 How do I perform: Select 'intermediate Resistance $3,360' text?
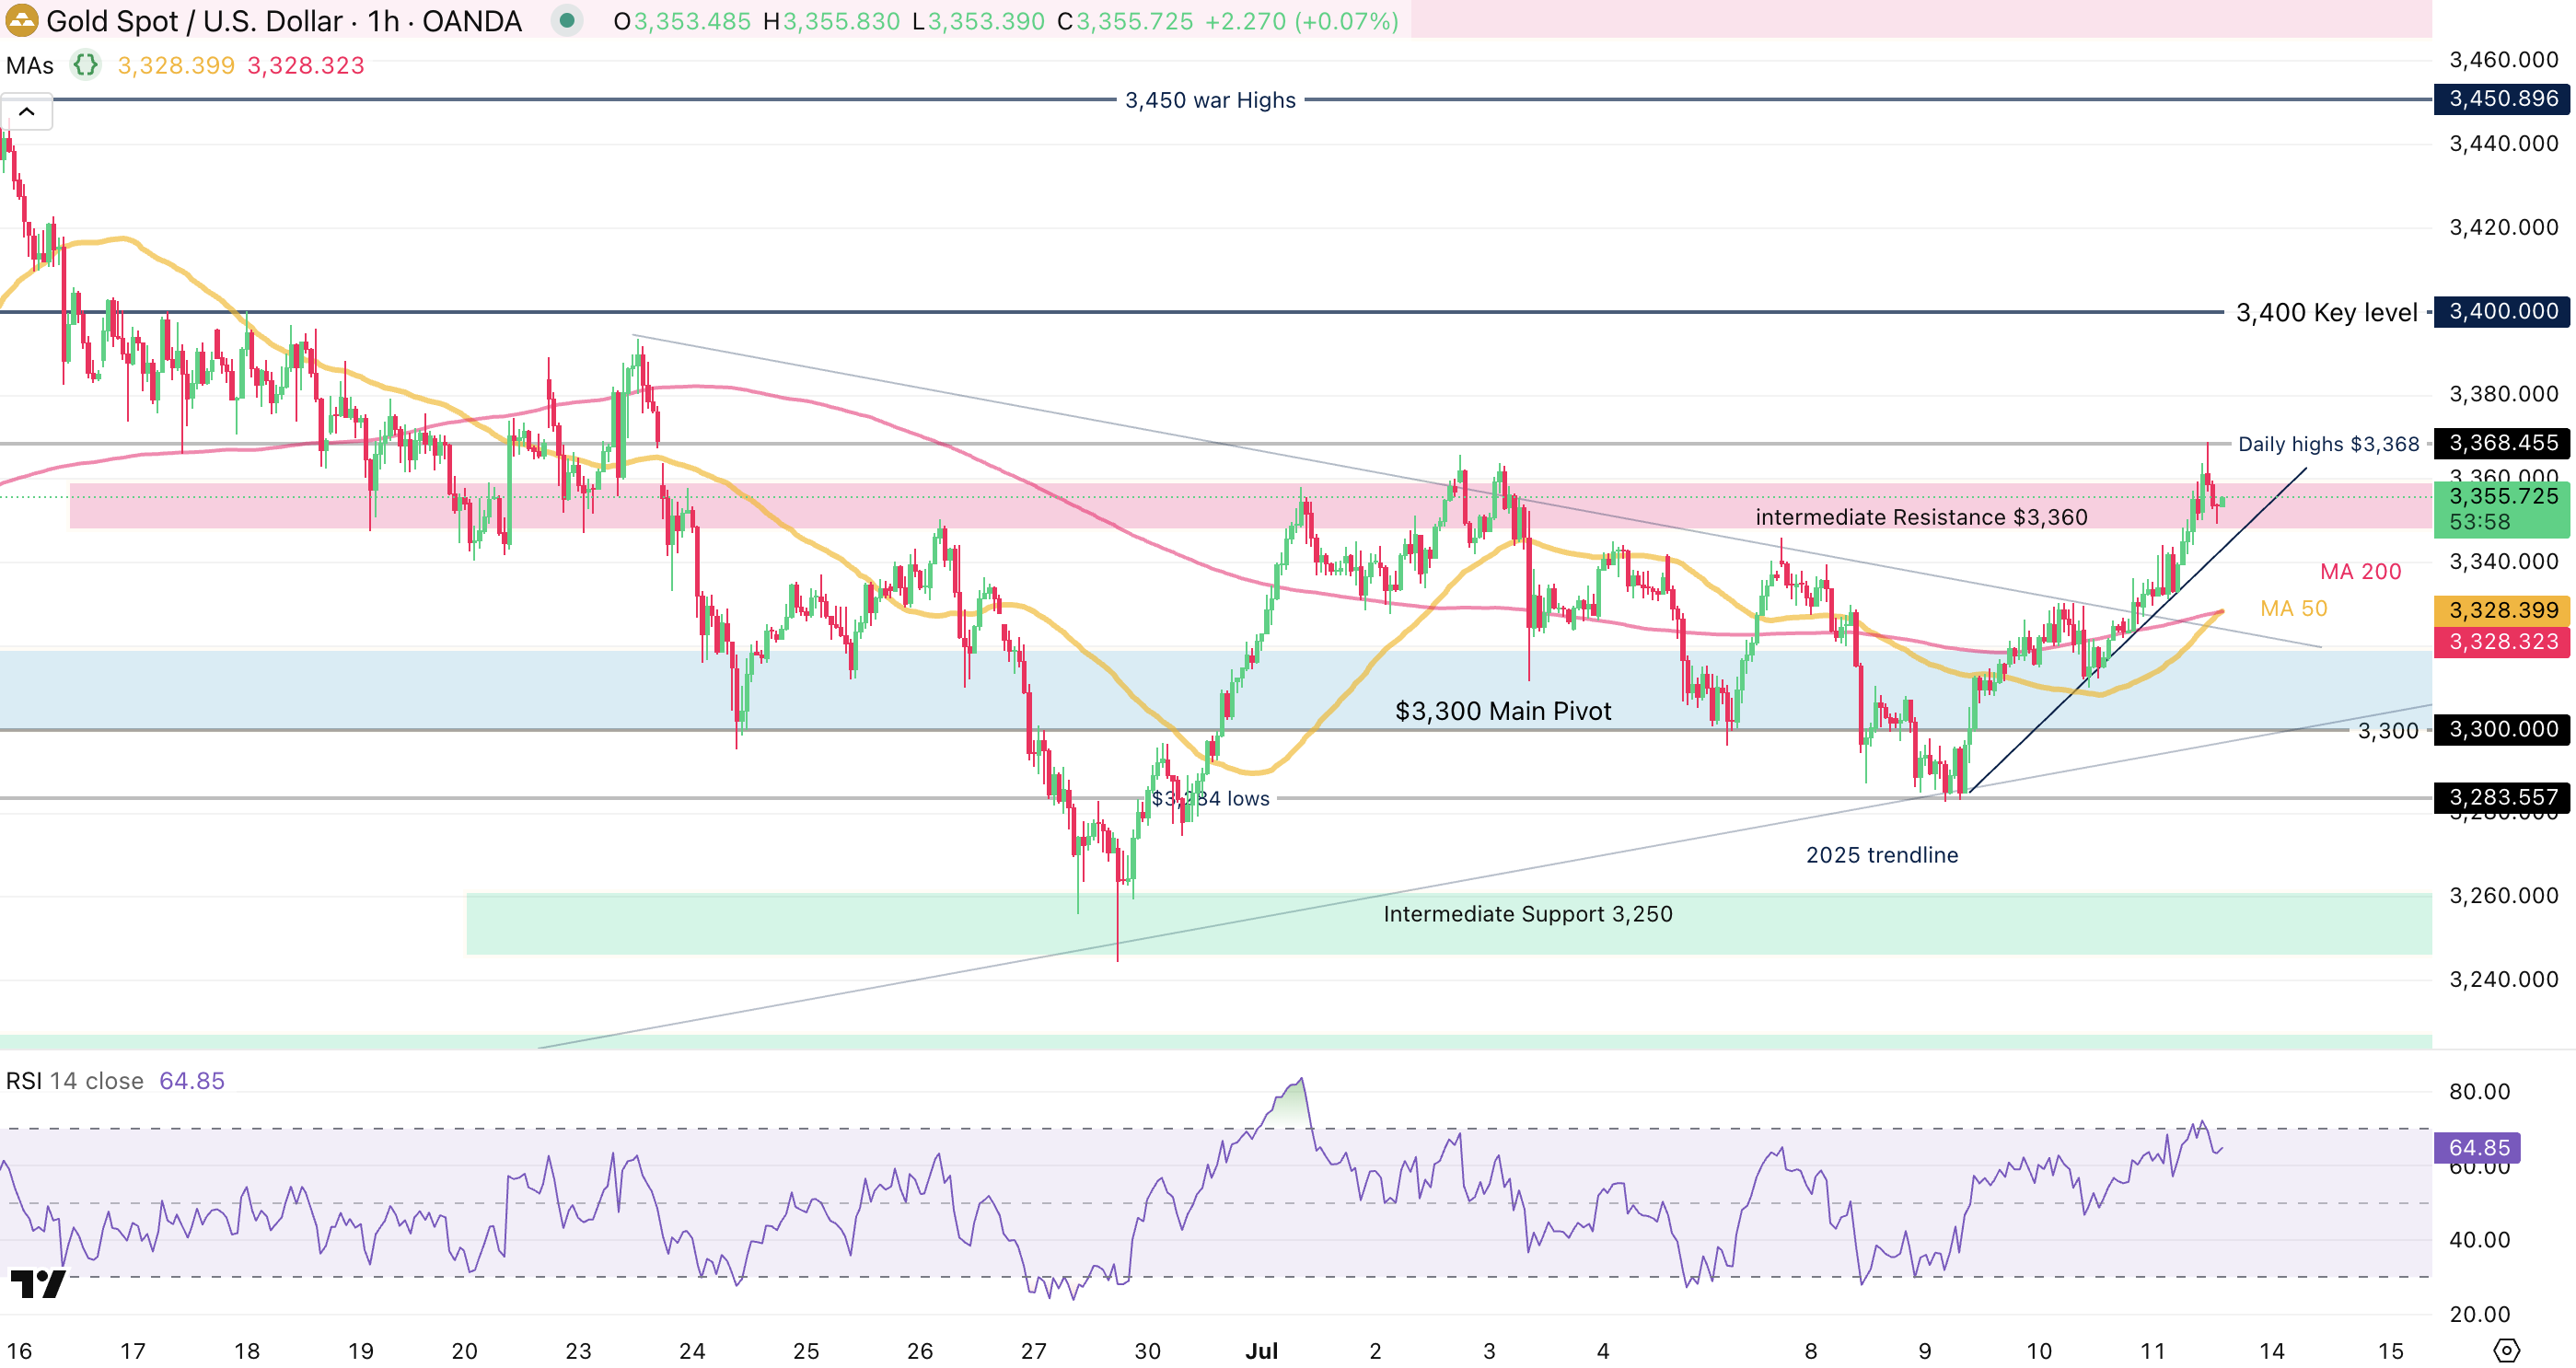click(1921, 517)
